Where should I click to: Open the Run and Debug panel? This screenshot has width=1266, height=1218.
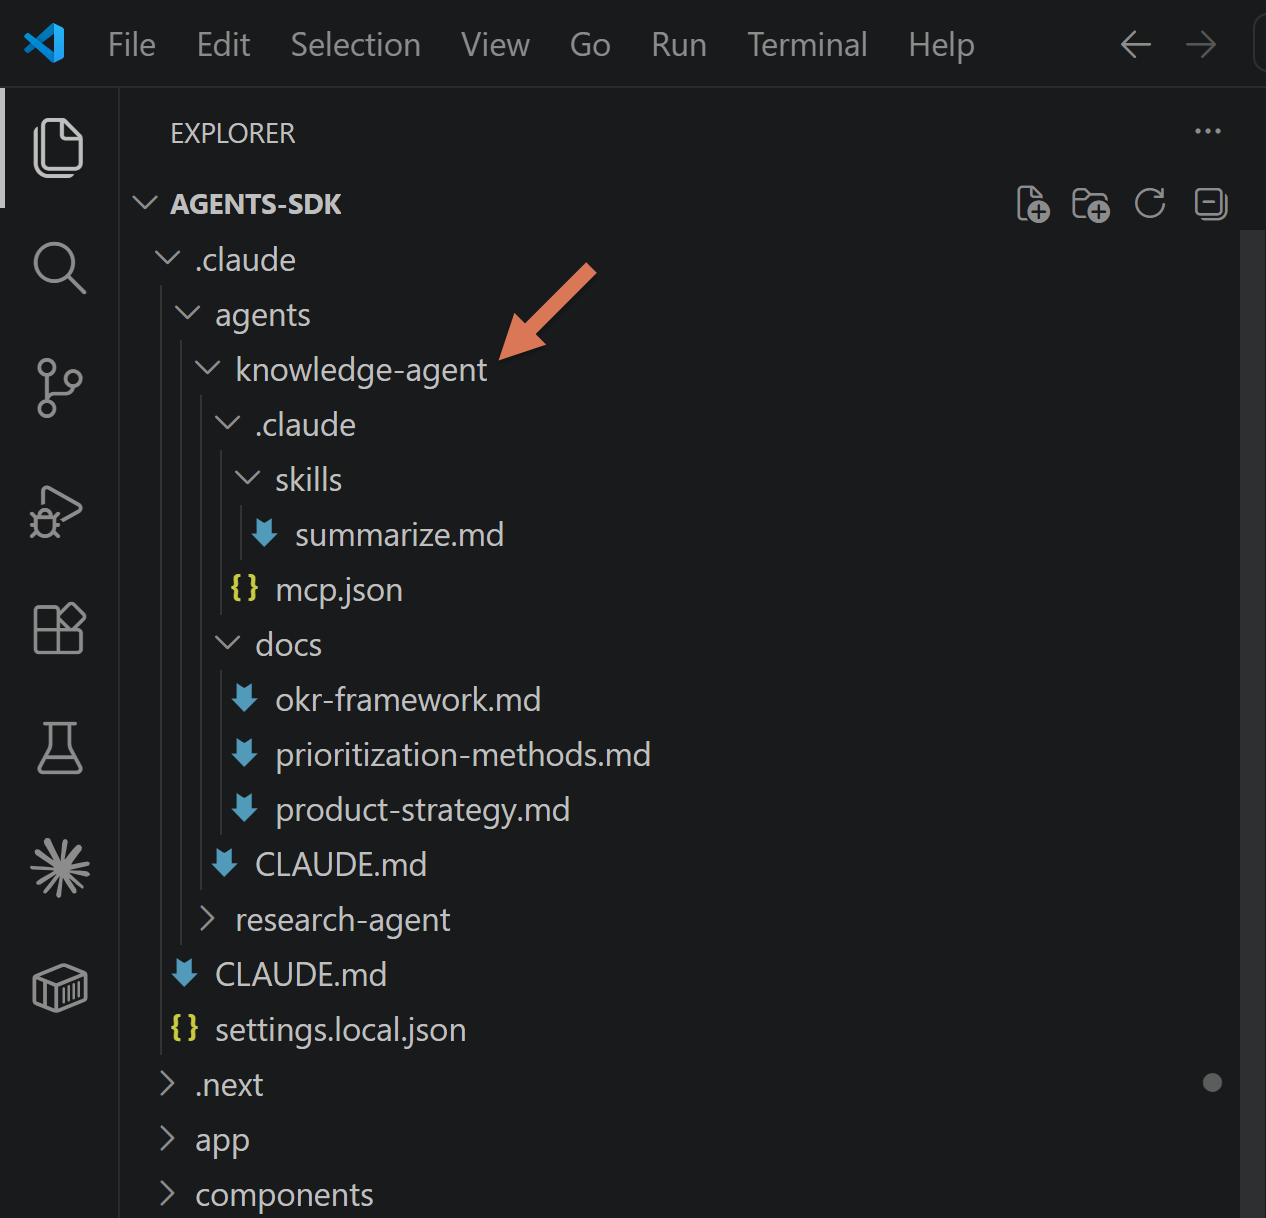(x=59, y=511)
